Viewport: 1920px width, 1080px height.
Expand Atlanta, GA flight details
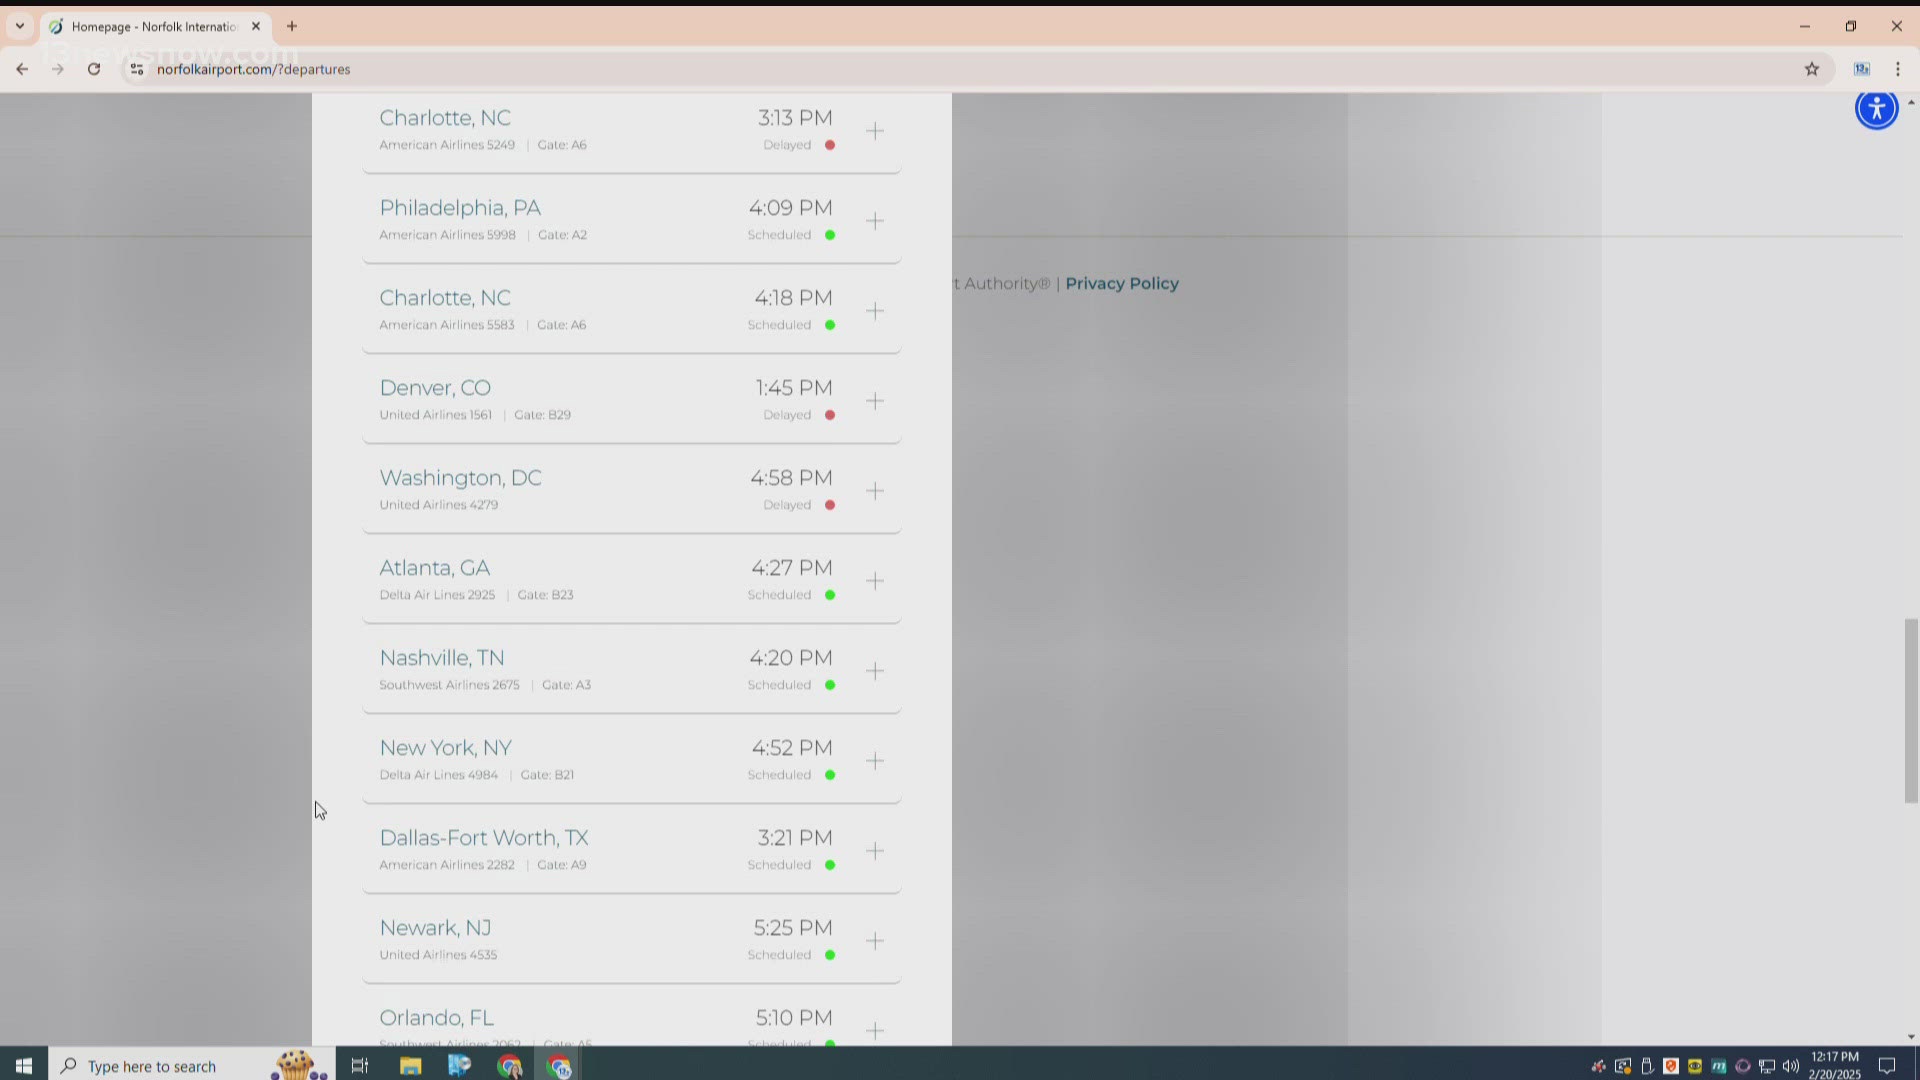875,581
